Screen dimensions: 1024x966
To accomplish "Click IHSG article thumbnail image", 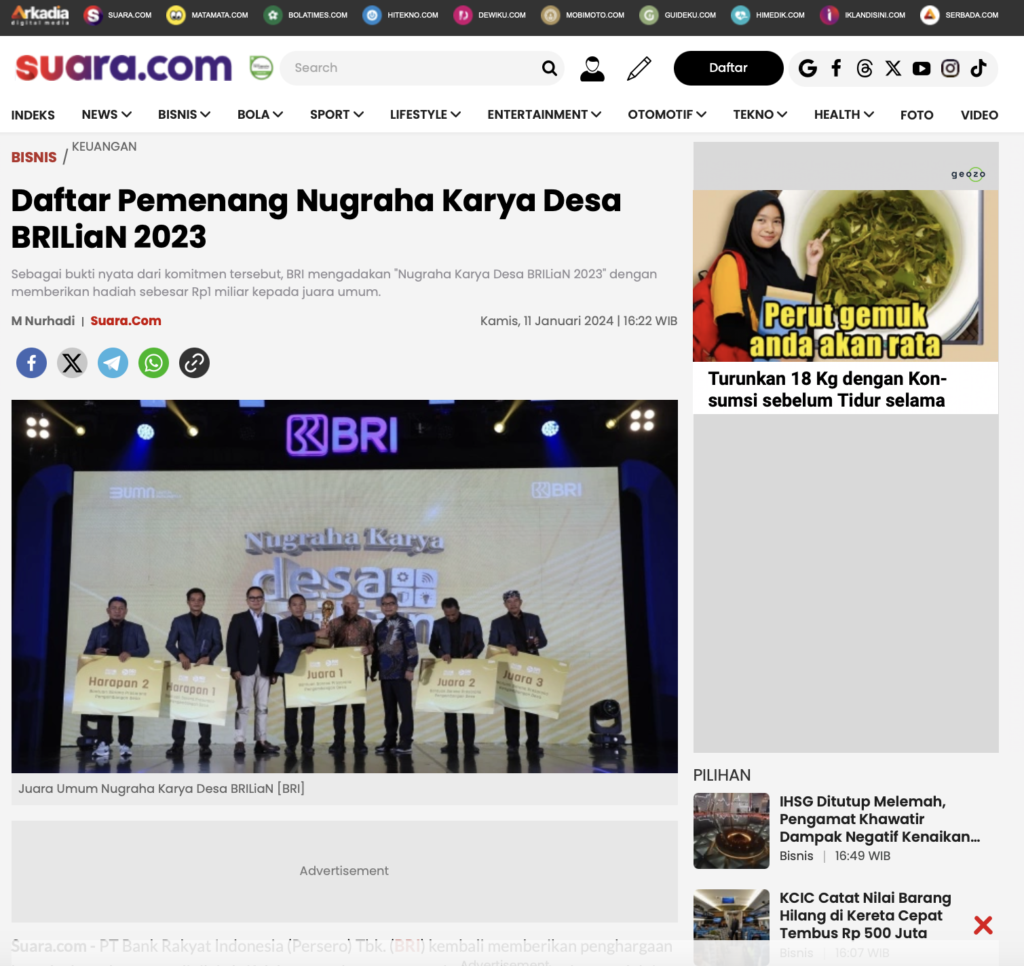I will pos(731,830).
